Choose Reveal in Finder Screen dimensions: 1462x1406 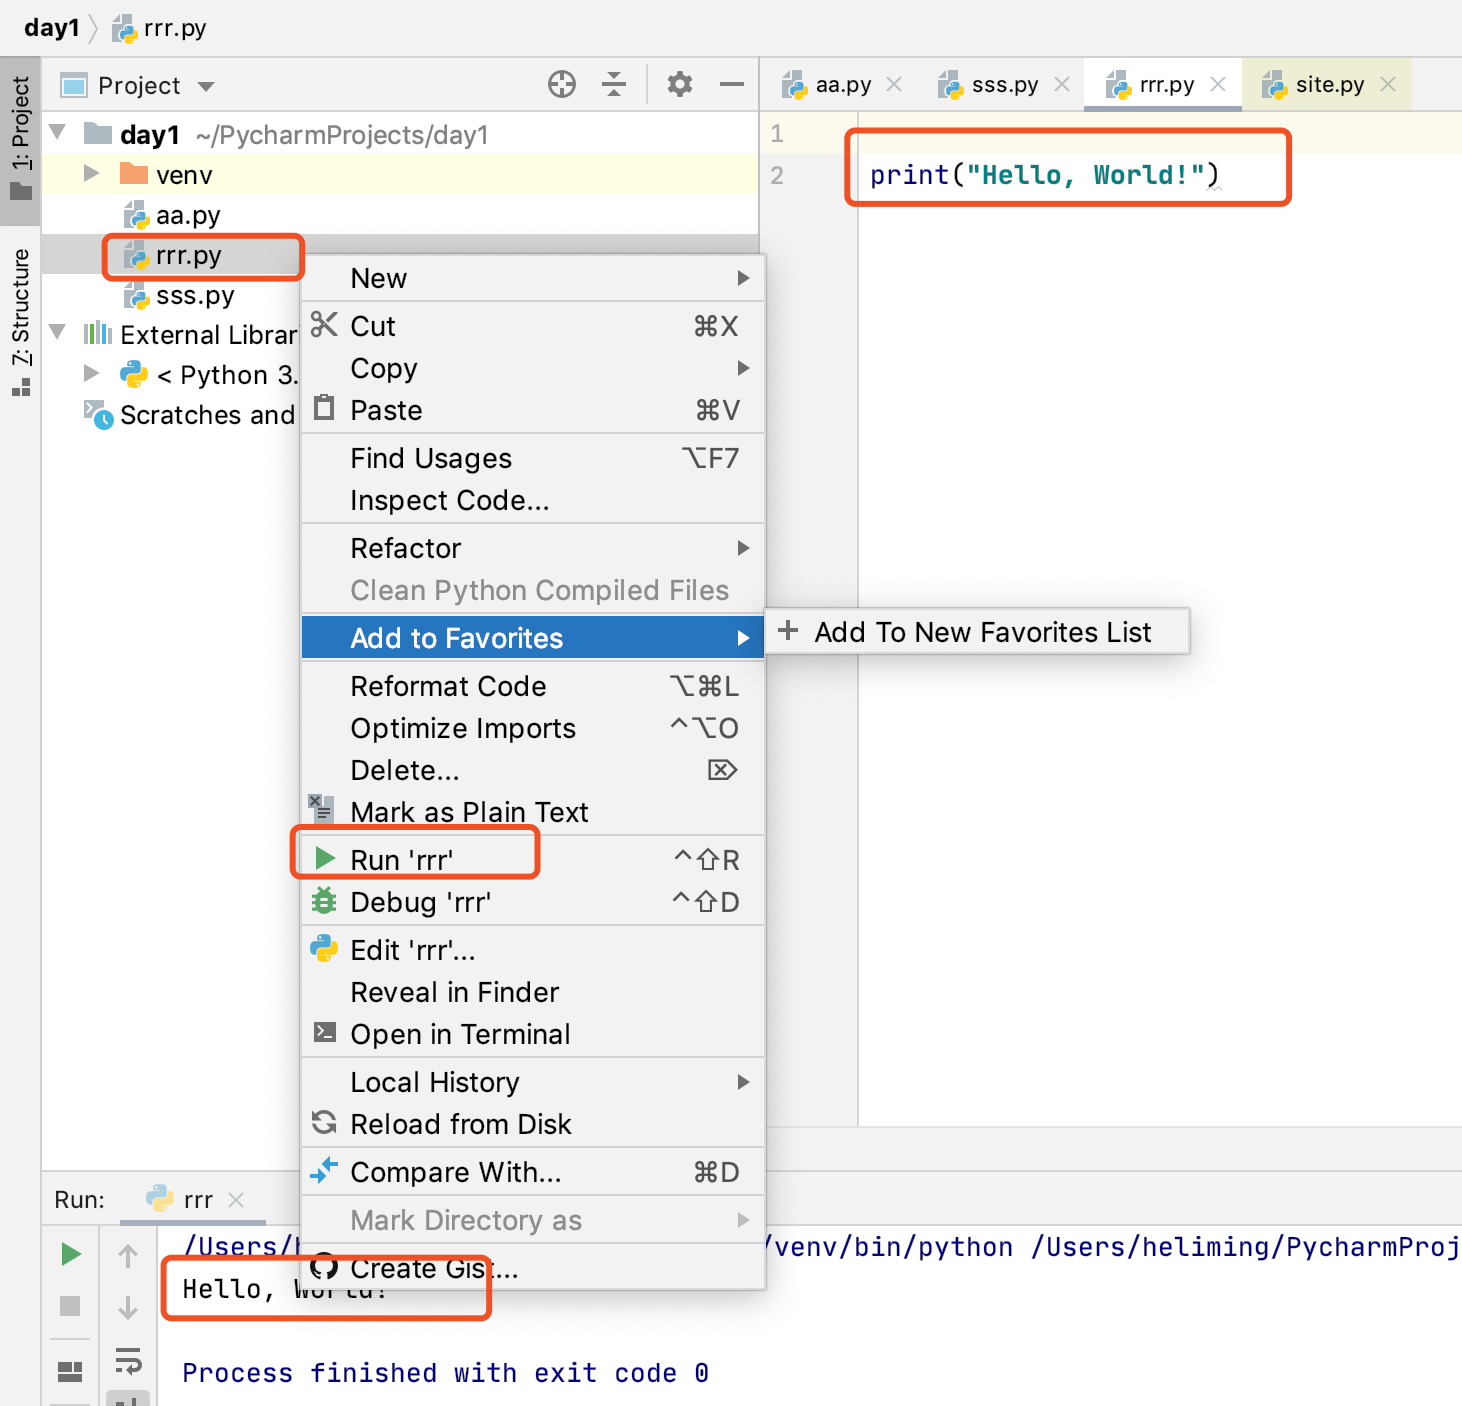coord(533,992)
